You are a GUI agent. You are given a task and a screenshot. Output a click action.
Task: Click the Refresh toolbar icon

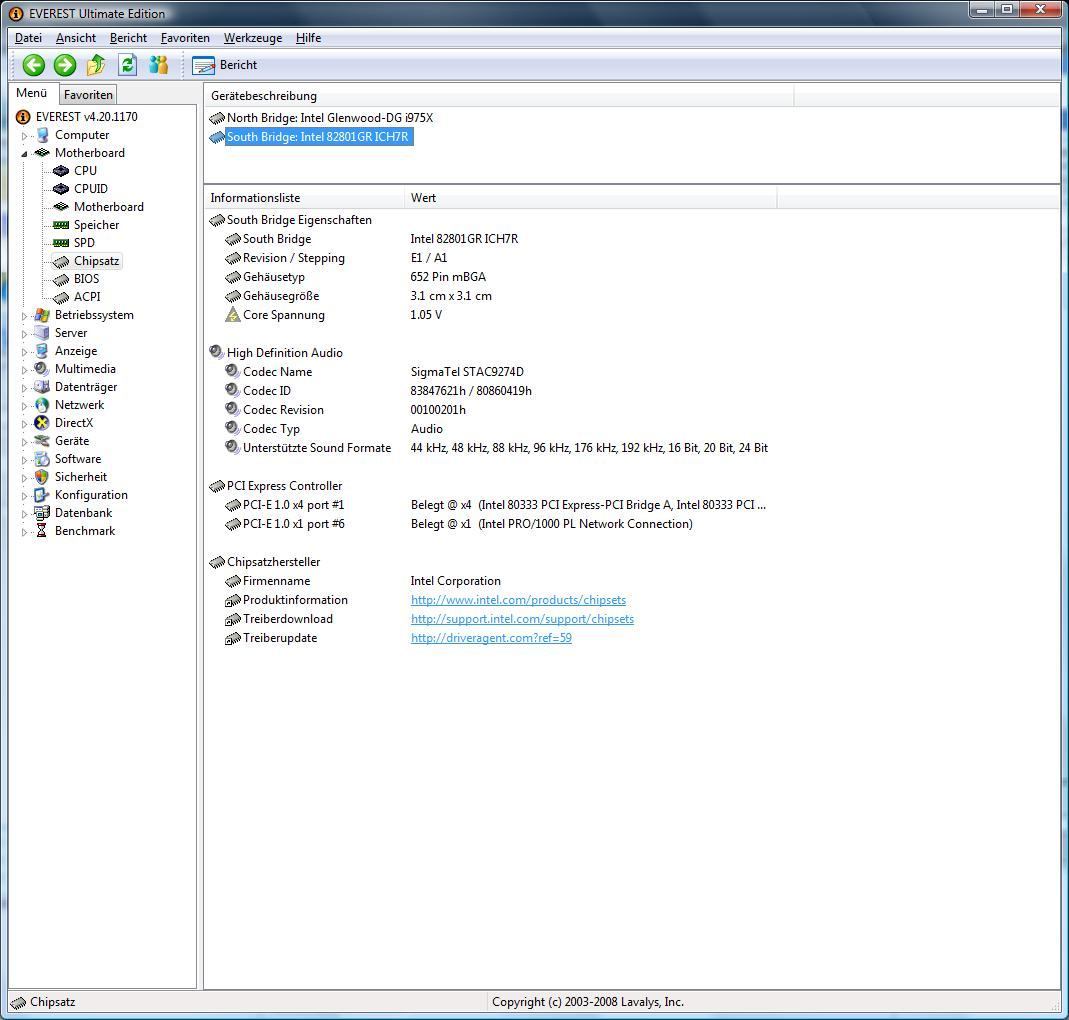pos(127,65)
